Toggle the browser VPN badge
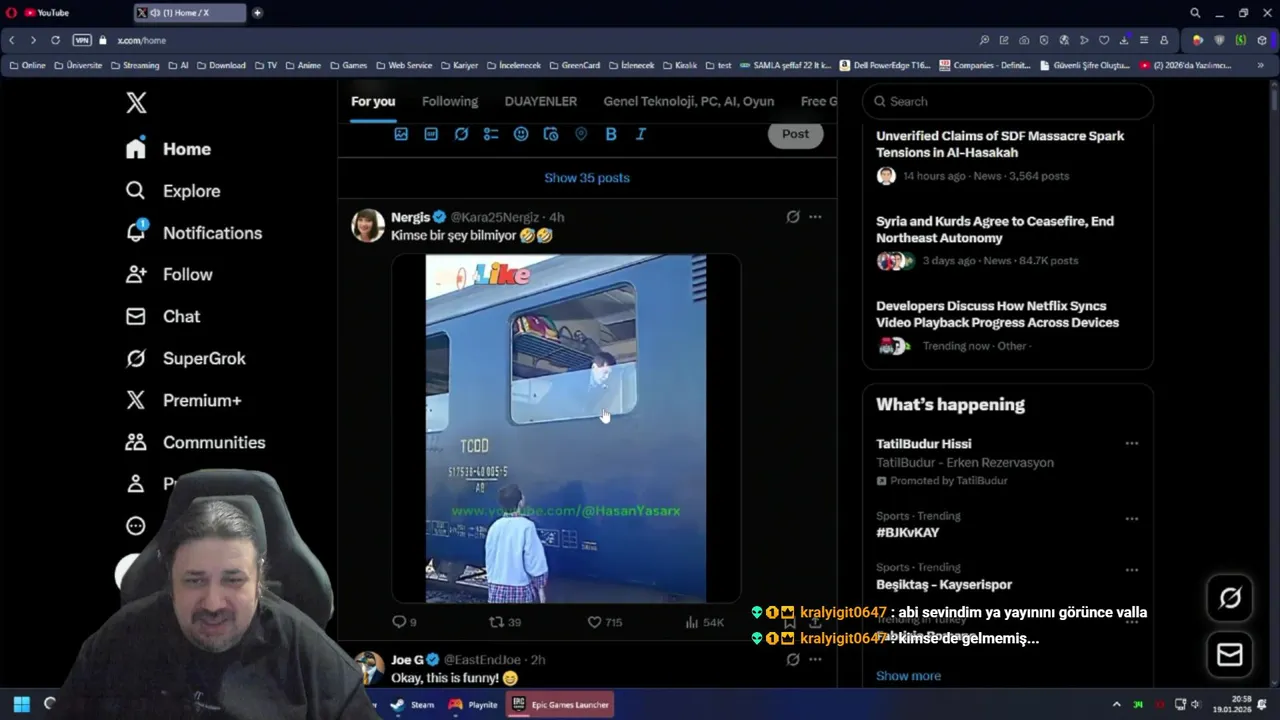Screen dimensions: 1280x720 82,40
